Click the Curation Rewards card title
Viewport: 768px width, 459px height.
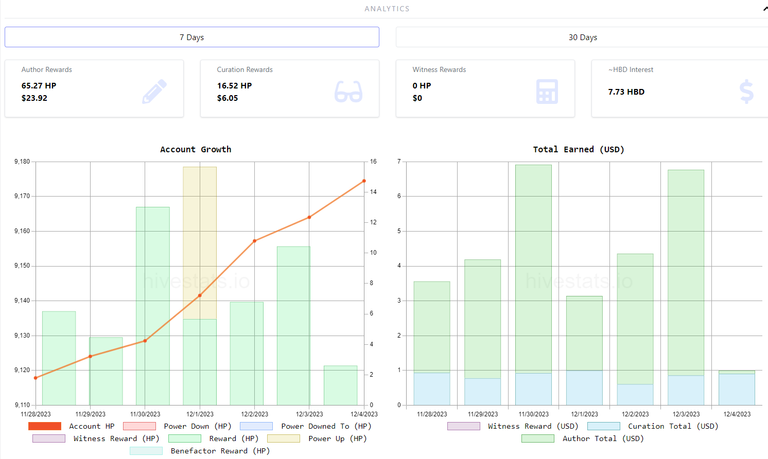(x=245, y=70)
